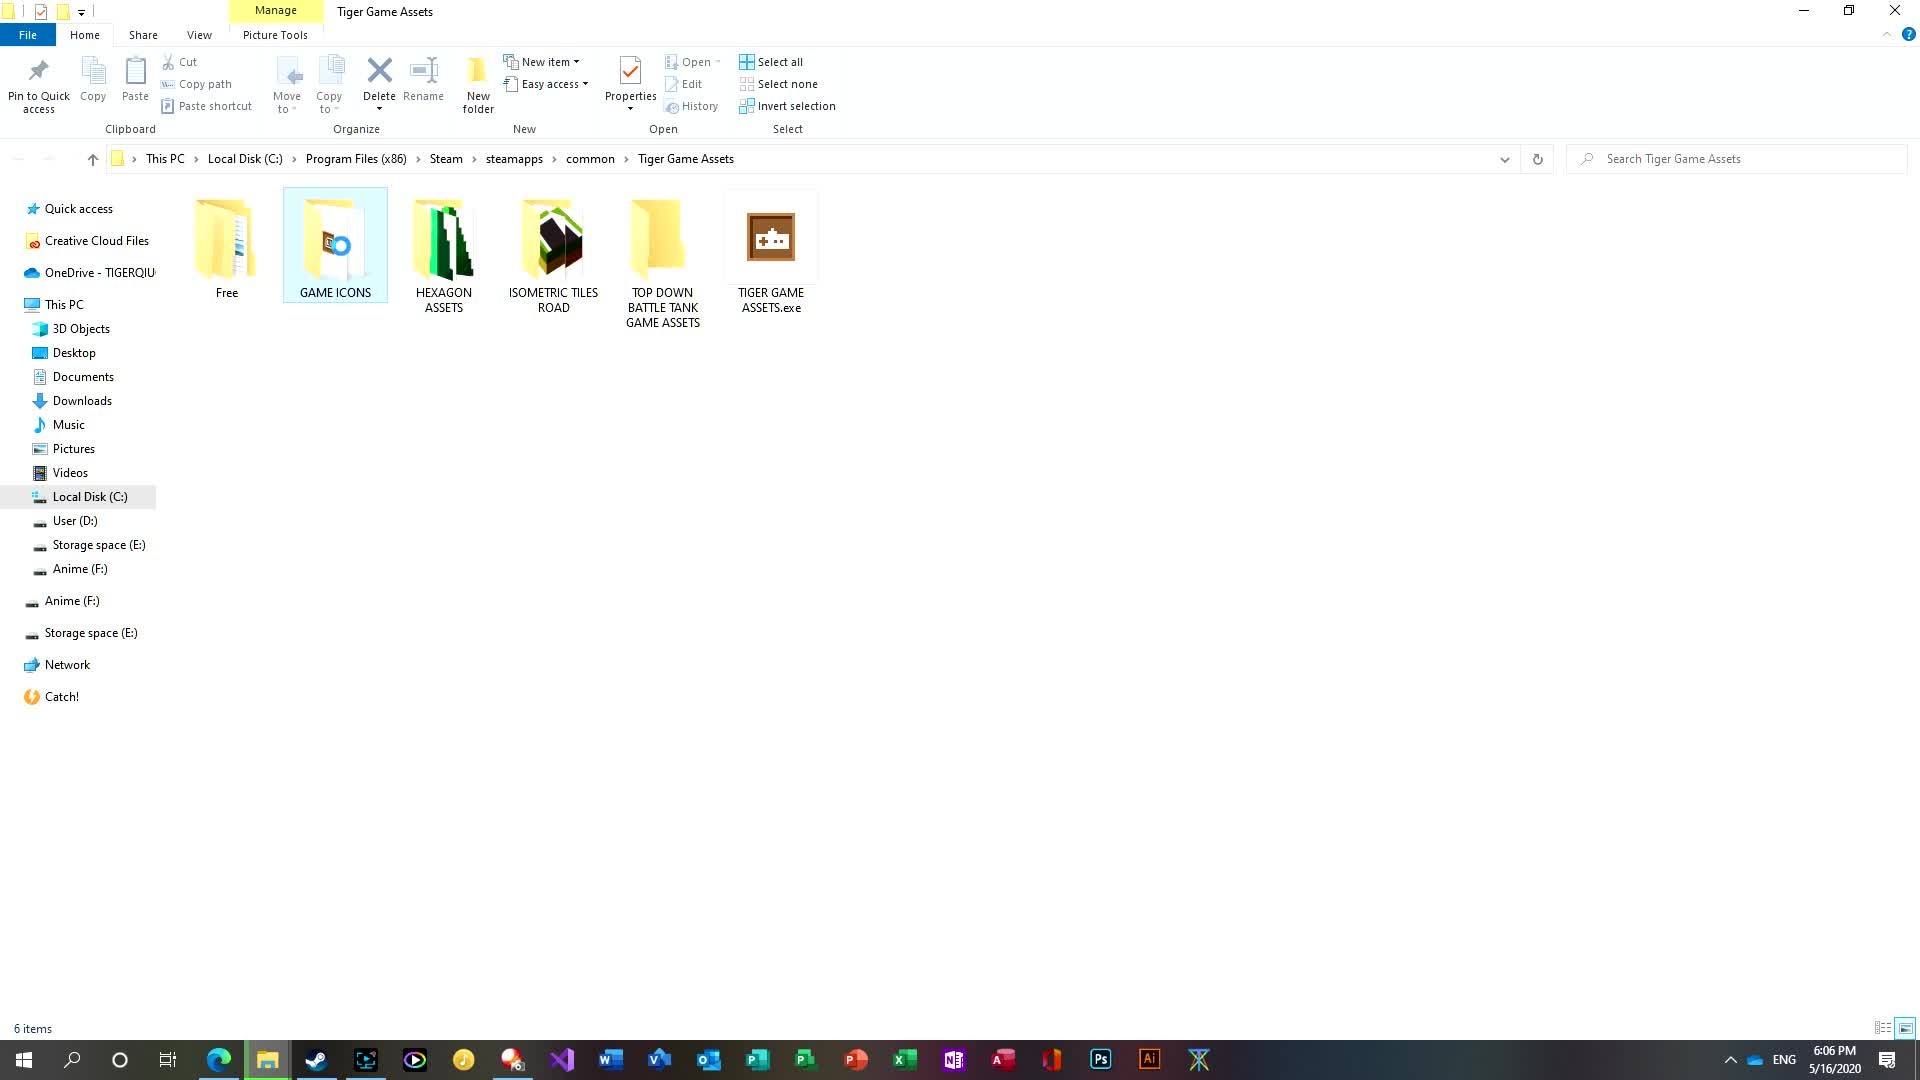Open the New item dropdown
Image resolution: width=1920 pixels, height=1080 pixels.
coord(549,62)
